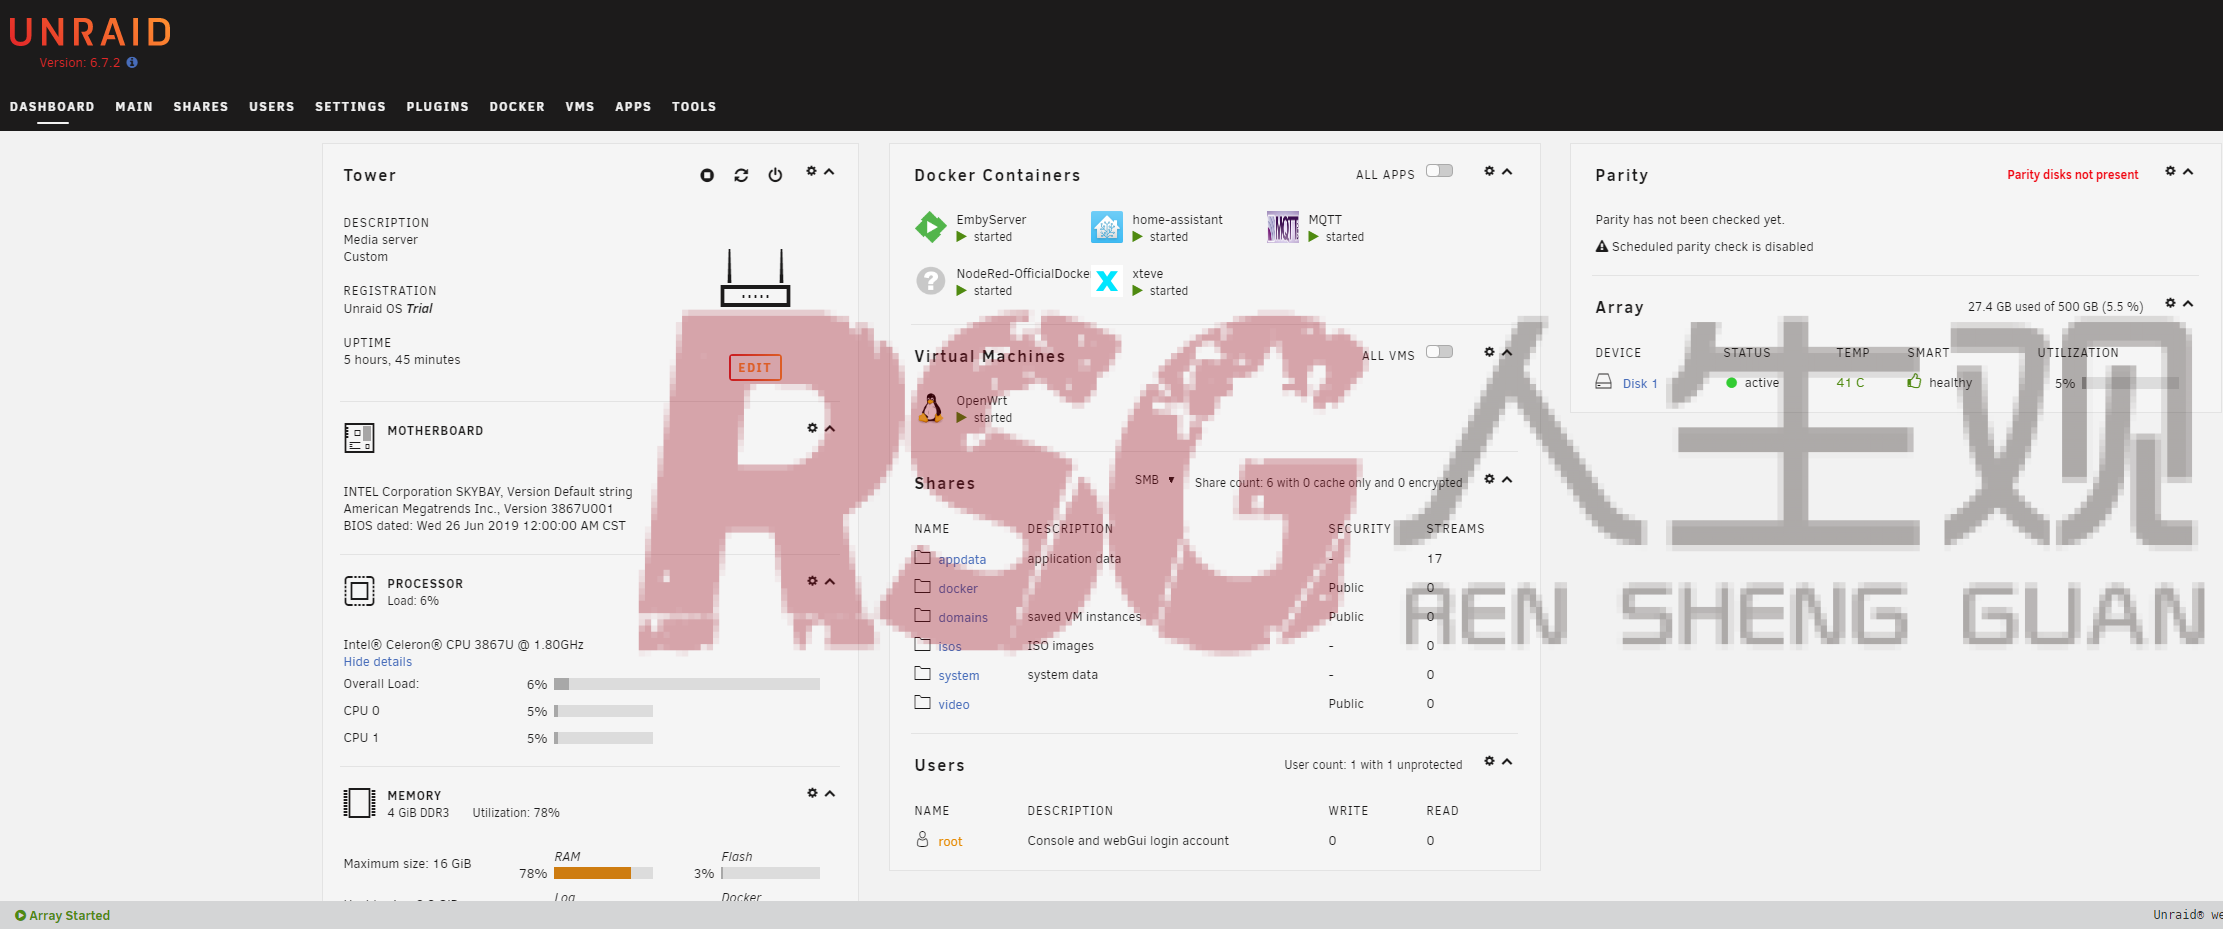Click the Flash usage bar
Screen dimensions: 2223x929
click(771, 873)
